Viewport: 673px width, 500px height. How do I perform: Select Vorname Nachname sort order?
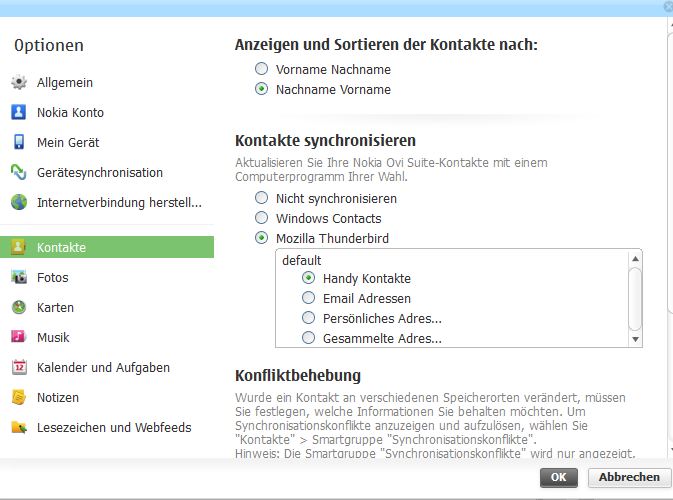pos(261,69)
